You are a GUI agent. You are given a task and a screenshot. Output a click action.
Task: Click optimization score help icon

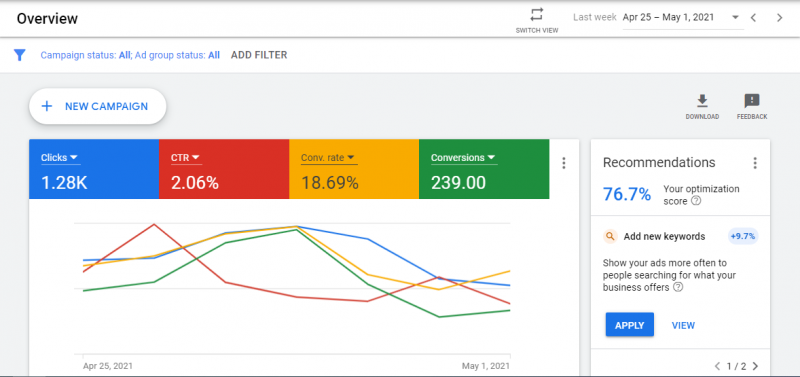(695, 201)
